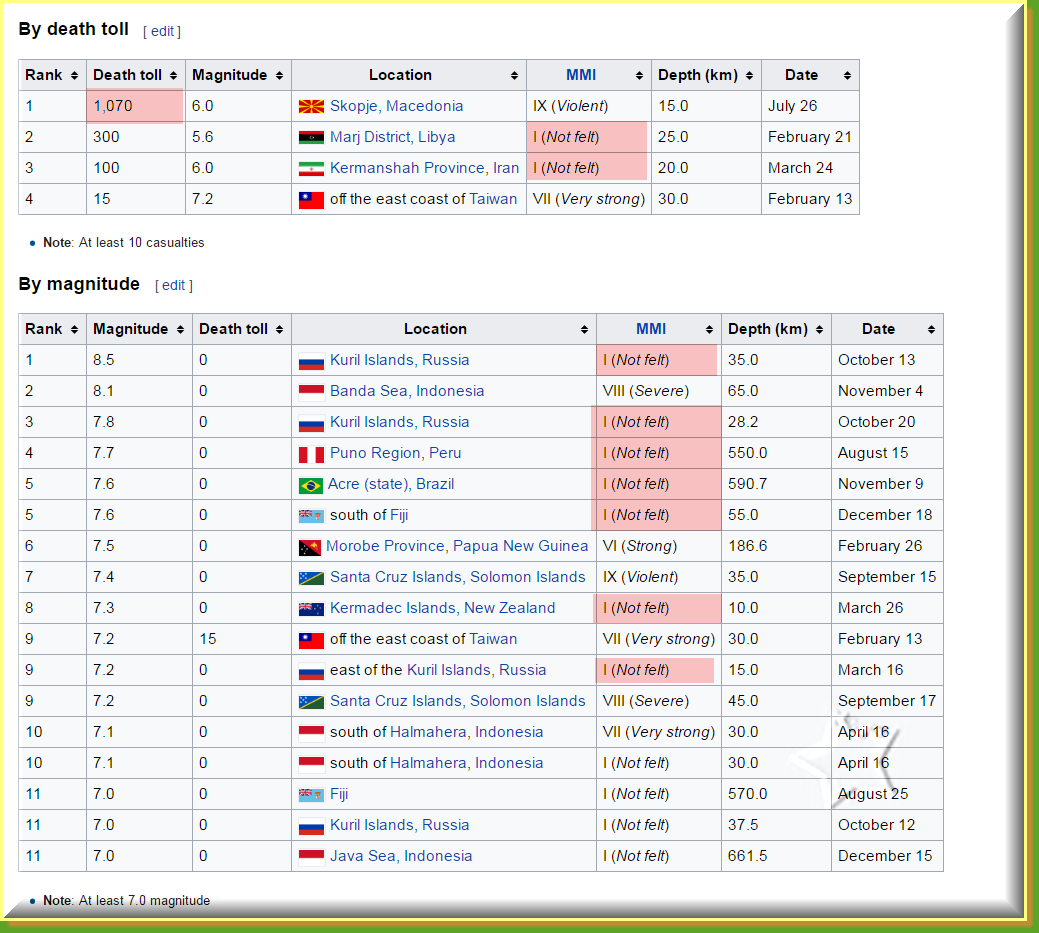The height and width of the screenshot is (933, 1039).
Task: Sort magnitude table by Depth arrows
Action: tap(819, 329)
